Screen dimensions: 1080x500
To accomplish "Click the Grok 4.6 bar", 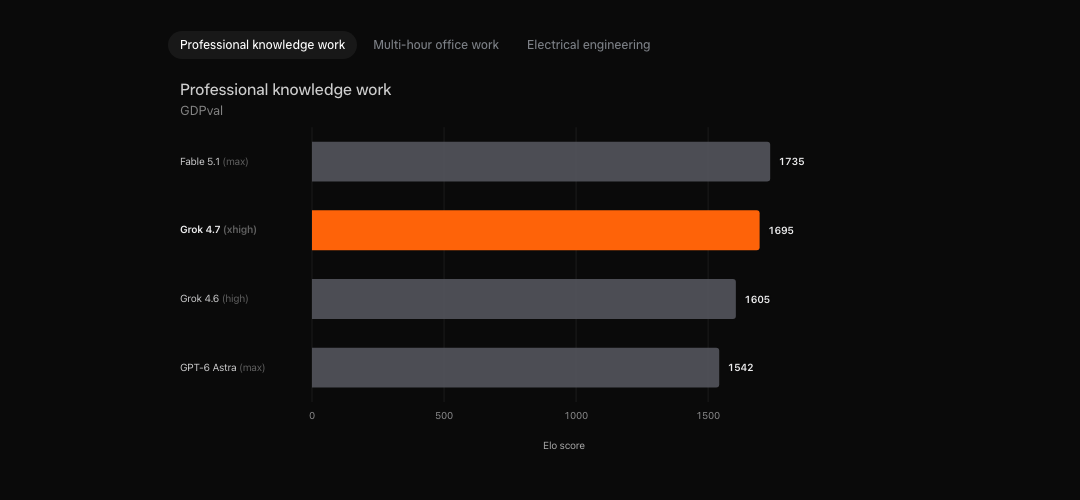I will click(x=523, y=299).
